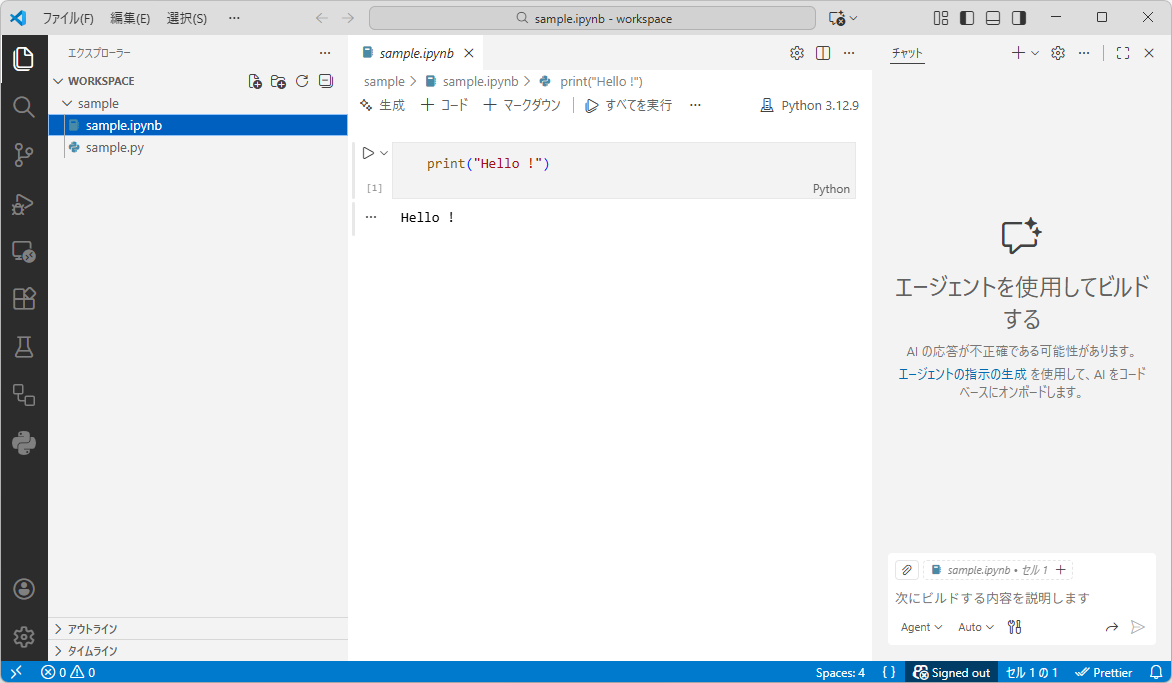Screen dimensions: 1172x683
Task: Select the sample.ipynb editor tab
Action: [x=416, y=53]
